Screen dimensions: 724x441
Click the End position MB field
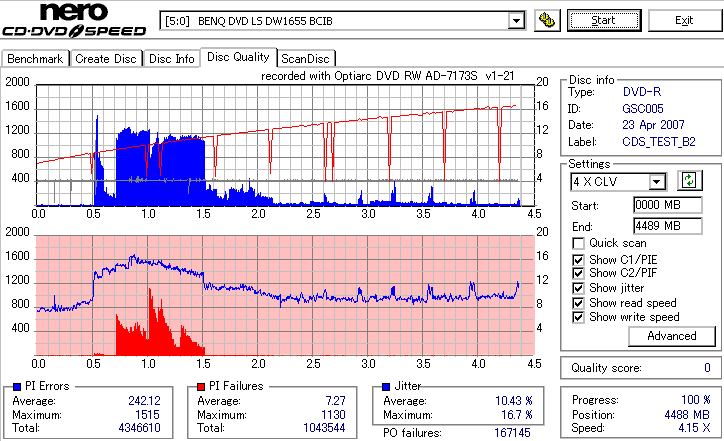click(x=668, y=226)
